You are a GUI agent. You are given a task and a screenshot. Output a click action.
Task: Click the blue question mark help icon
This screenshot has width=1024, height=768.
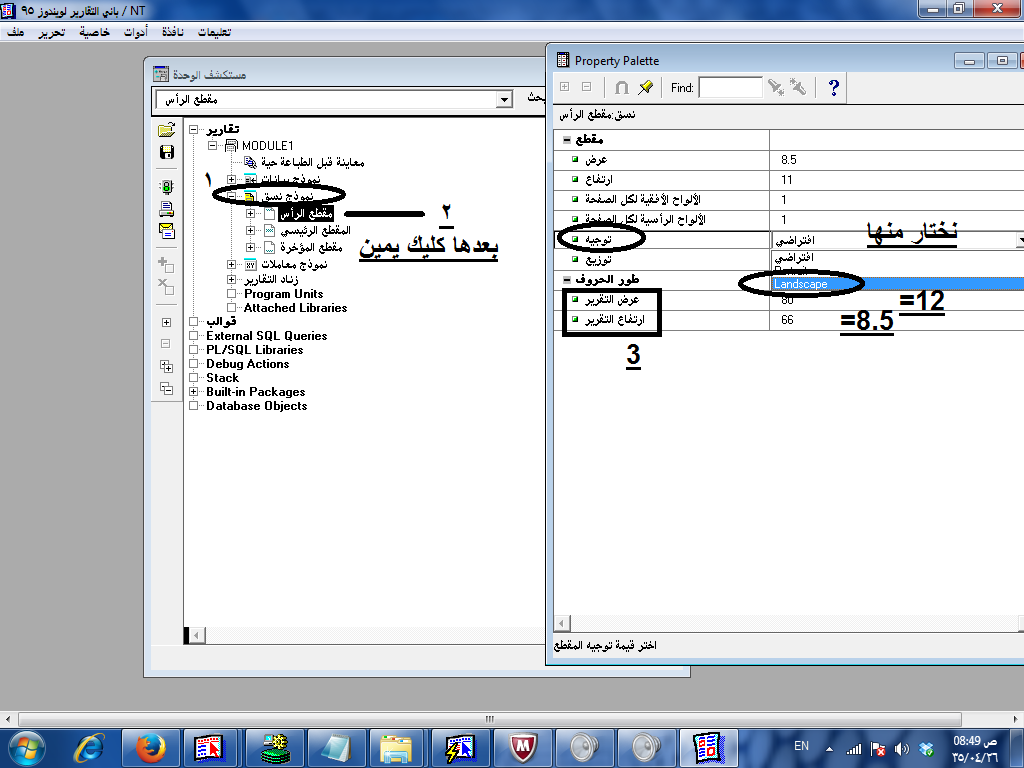pos(833,88)
